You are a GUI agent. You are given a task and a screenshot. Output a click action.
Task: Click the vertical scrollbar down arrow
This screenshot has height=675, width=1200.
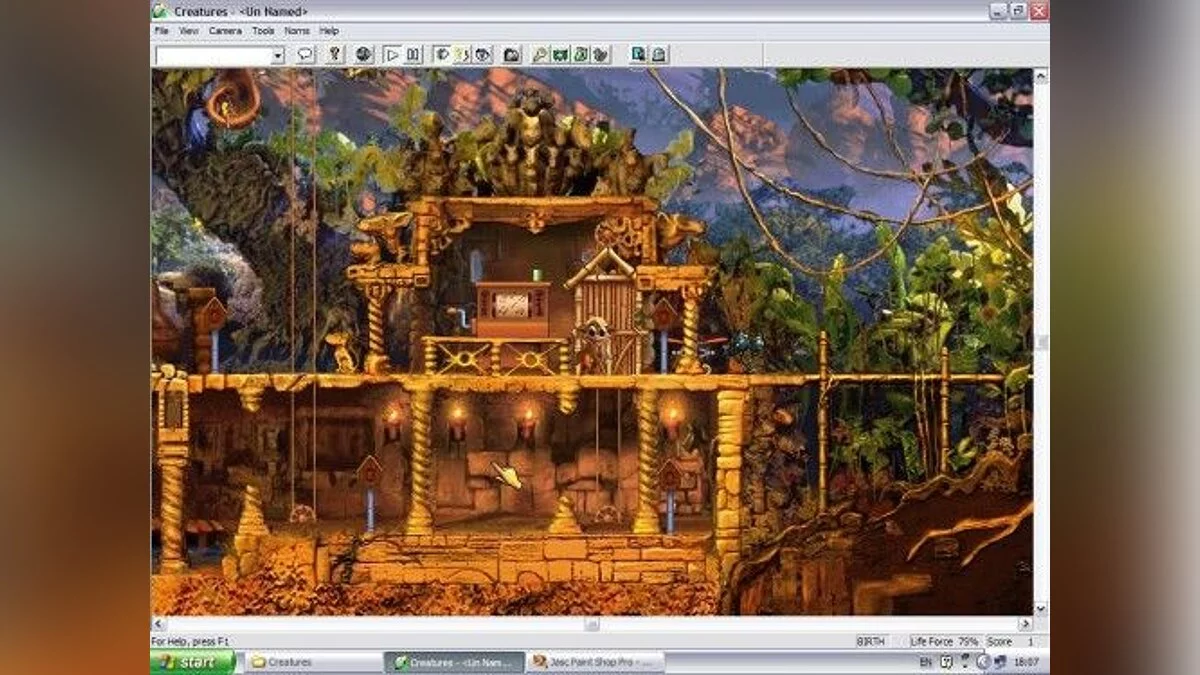pos(1041,608)
